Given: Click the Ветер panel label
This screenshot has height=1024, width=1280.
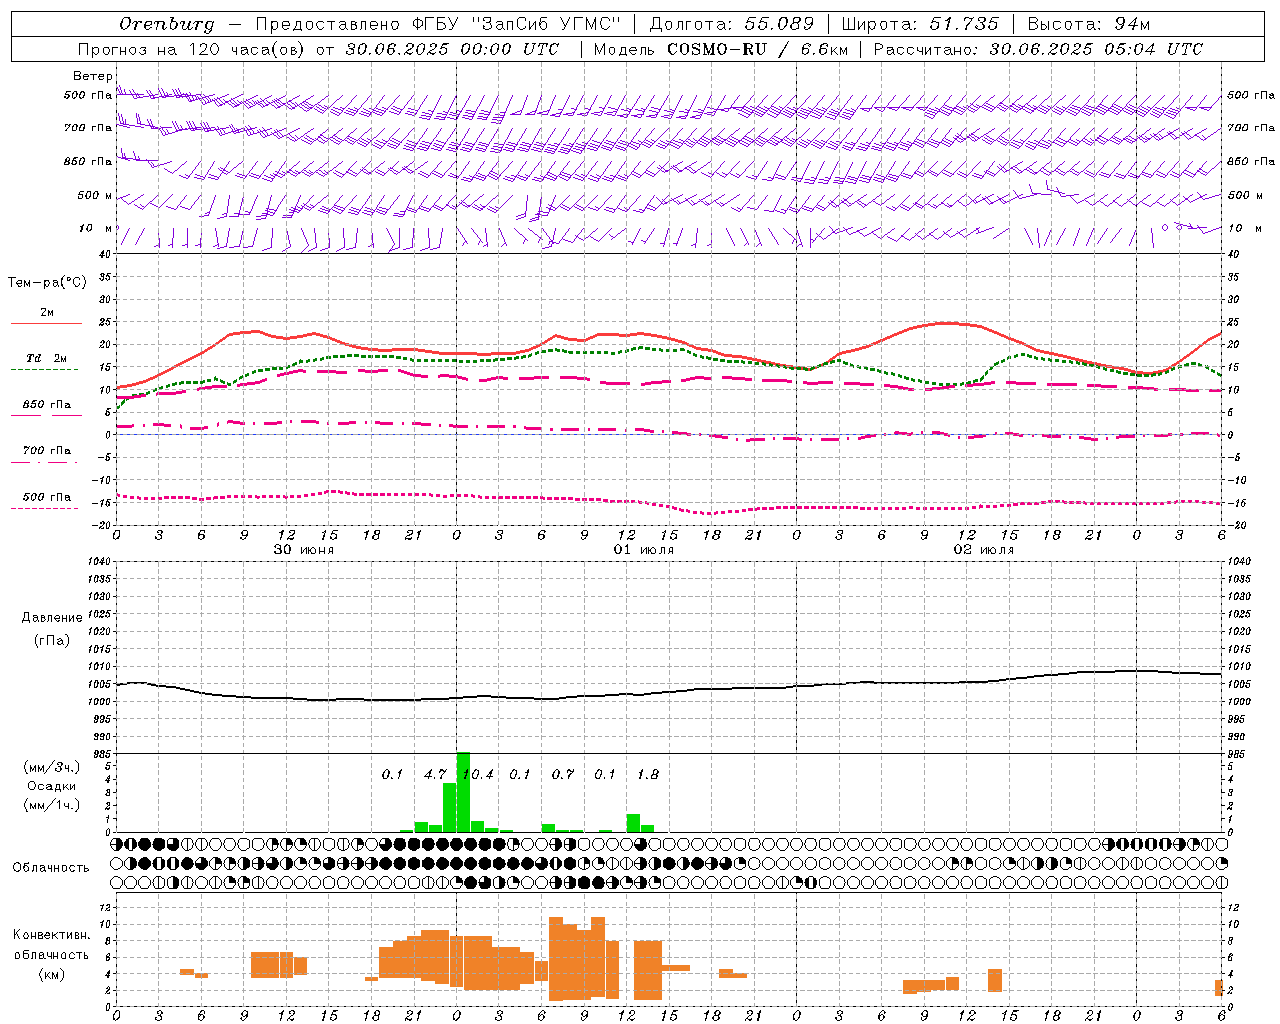Looking at the screenshot, I should (x=92, y=76).
